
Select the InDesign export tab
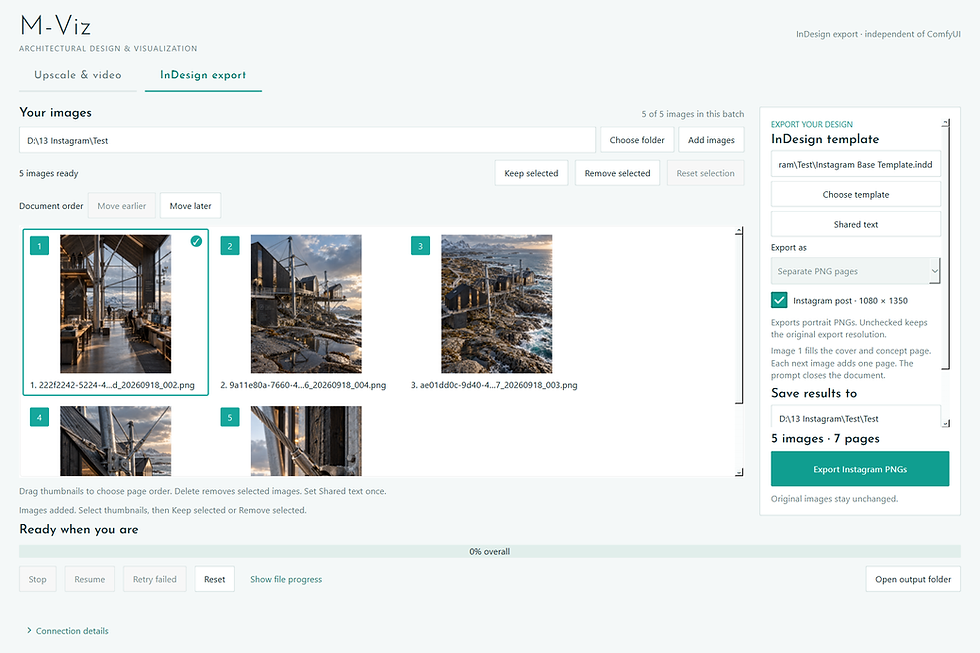(203, 75)
